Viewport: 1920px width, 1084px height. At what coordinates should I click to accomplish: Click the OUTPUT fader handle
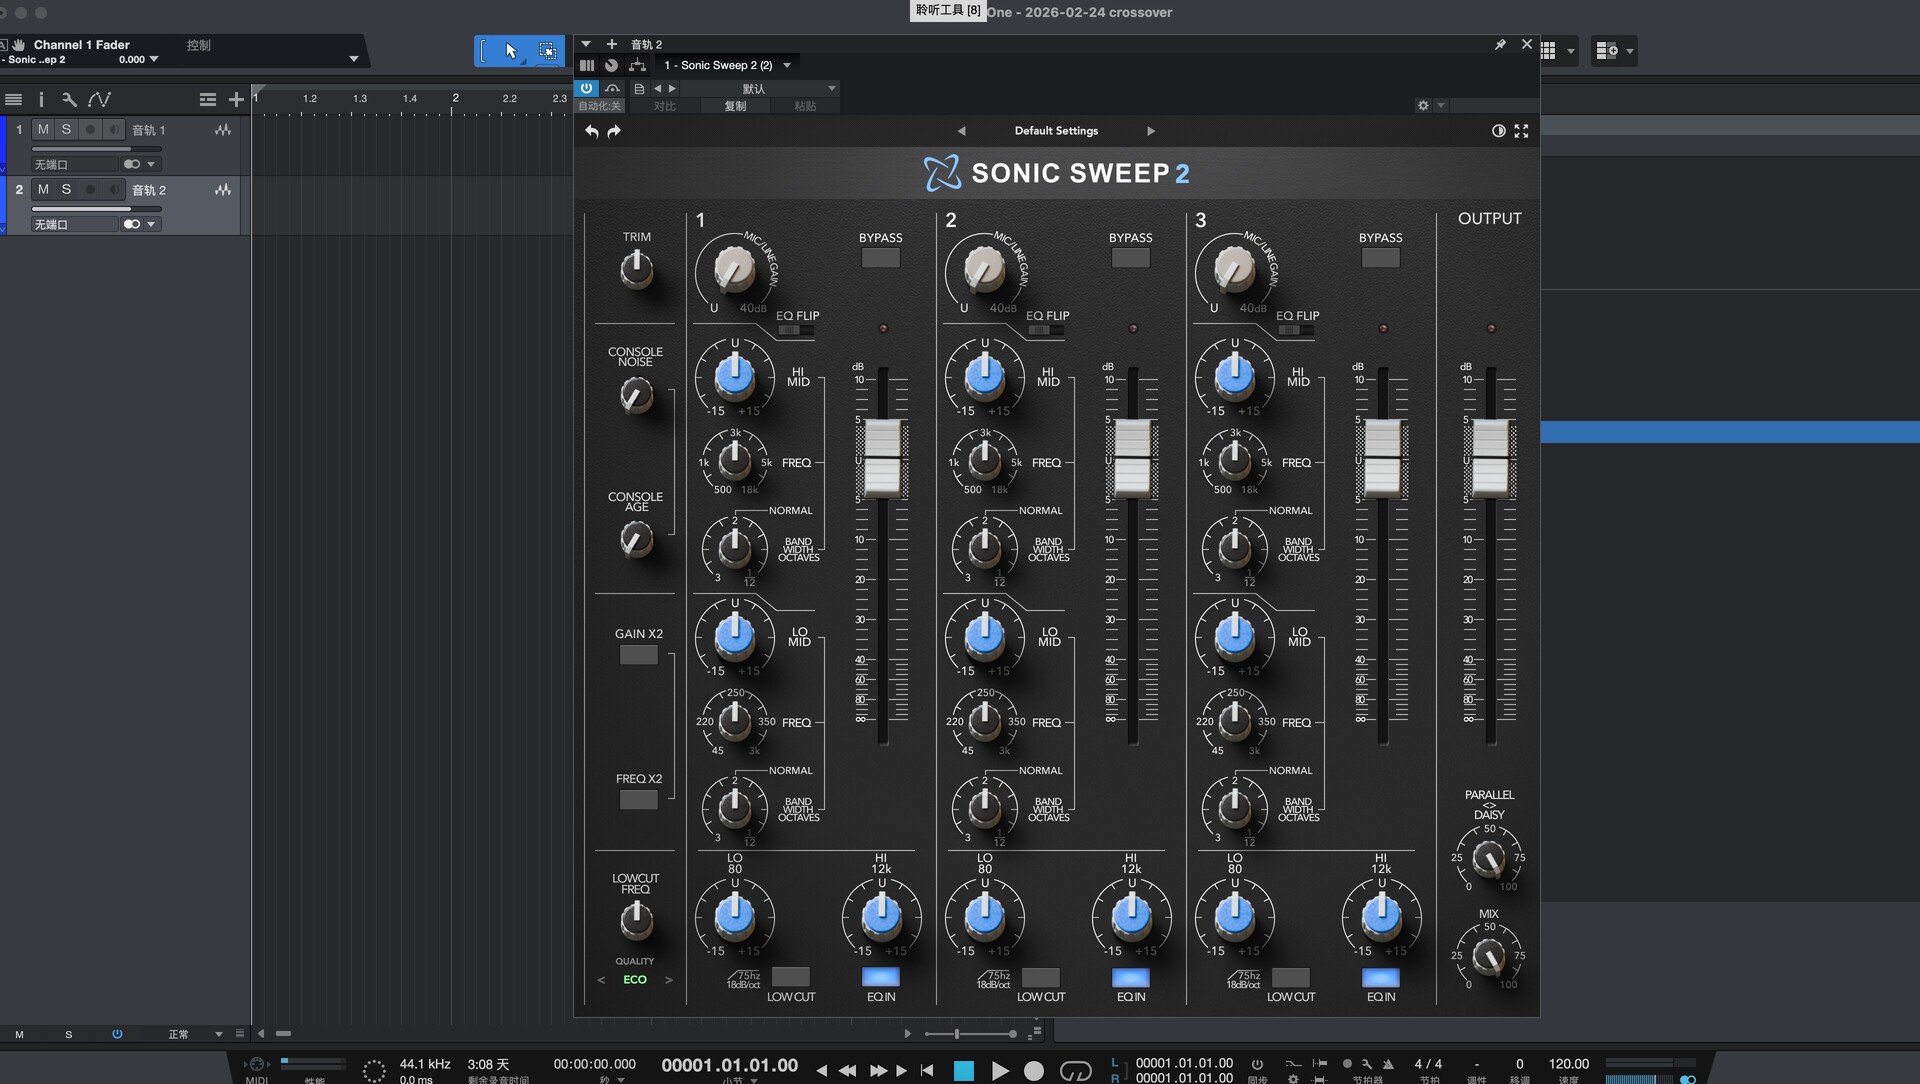coord(1490,458)
